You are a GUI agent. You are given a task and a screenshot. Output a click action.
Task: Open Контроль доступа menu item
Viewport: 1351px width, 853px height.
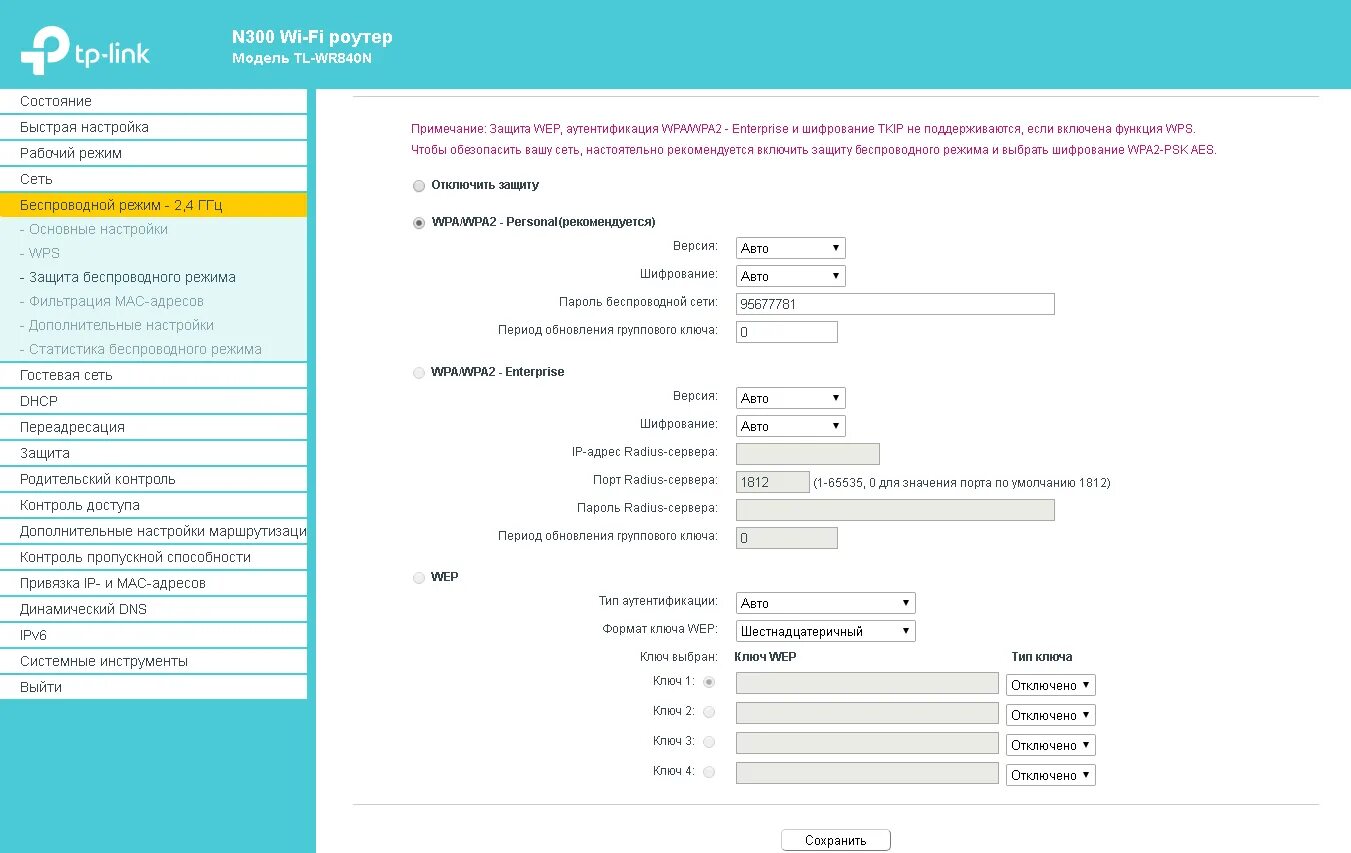point(153,505)
